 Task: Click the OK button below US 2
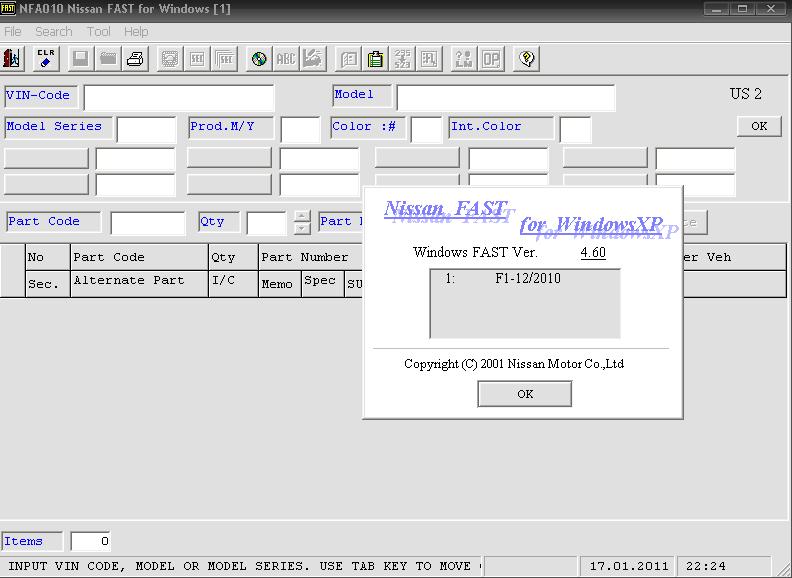[x=759, y=126]
